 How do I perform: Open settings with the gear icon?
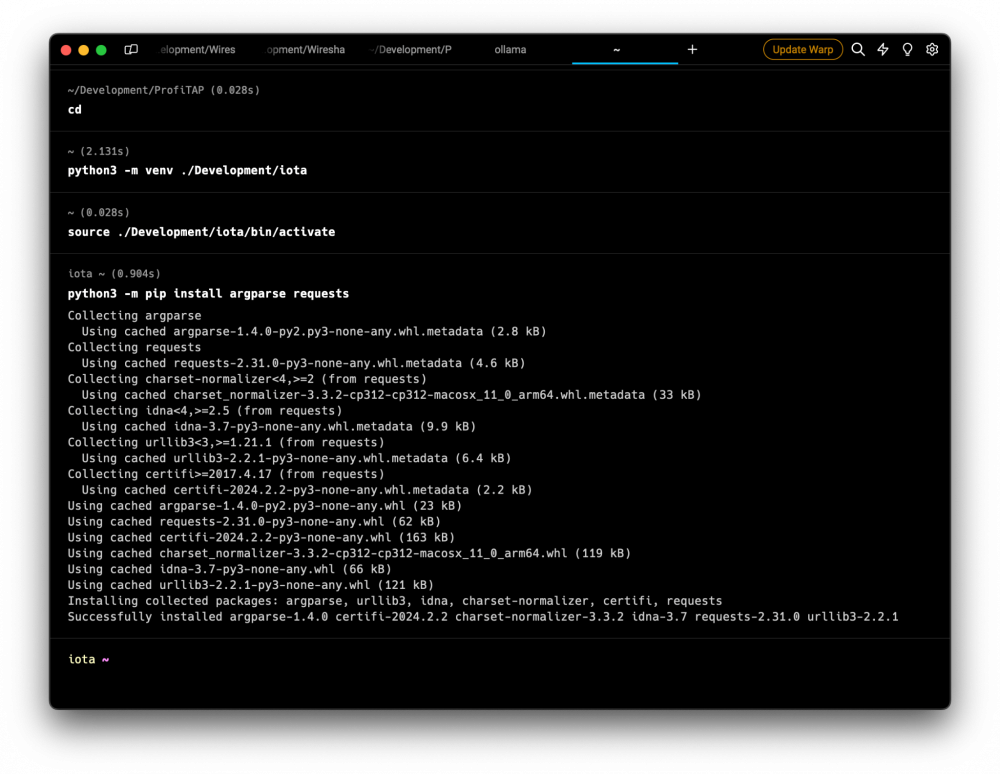pyautogui.click(x=932, y=50)
